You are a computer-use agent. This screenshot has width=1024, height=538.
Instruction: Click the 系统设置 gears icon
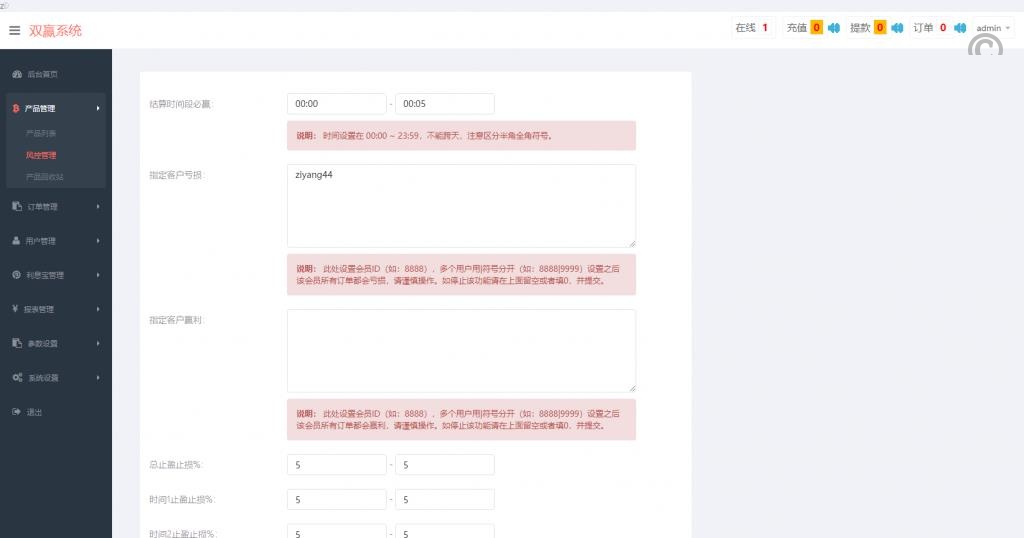(16, 378)
